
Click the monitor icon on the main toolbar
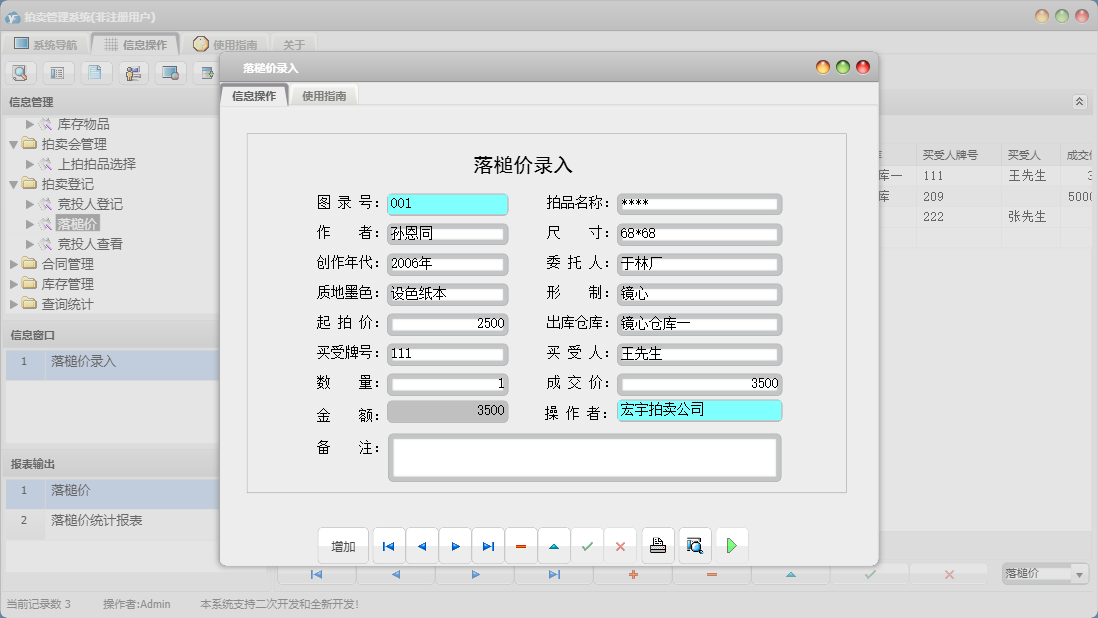(172, 72)
